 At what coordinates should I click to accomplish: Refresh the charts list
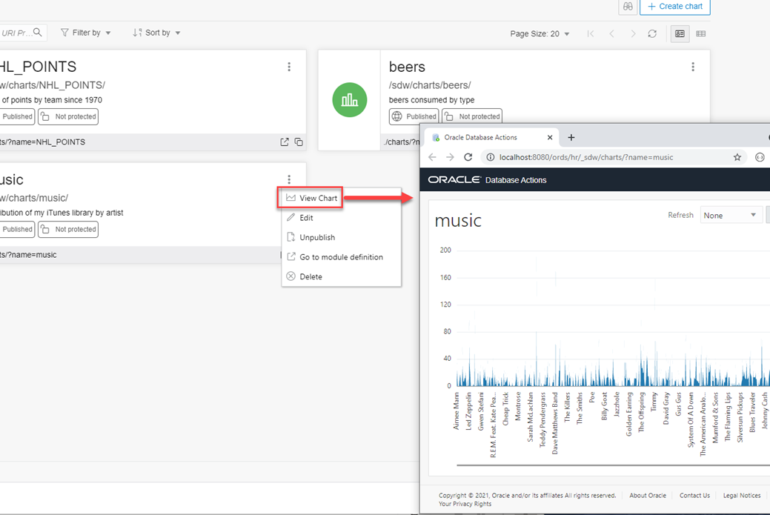[x=652, y=34]
